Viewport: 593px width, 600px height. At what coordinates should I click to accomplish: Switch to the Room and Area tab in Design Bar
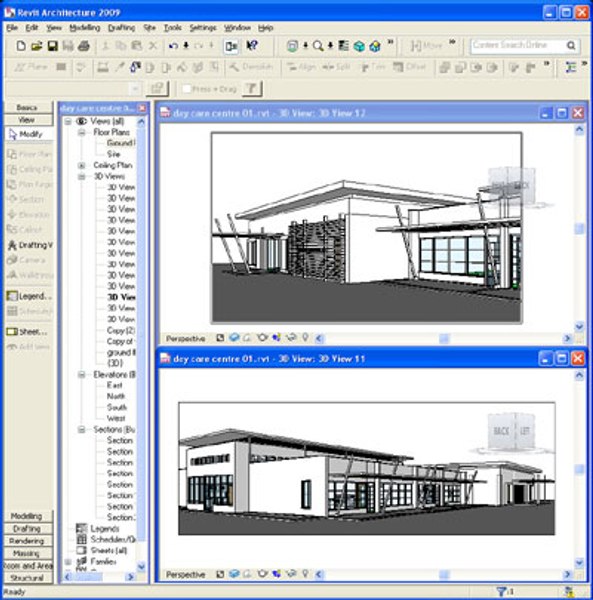pyautogui.click(x=27, y=566)
